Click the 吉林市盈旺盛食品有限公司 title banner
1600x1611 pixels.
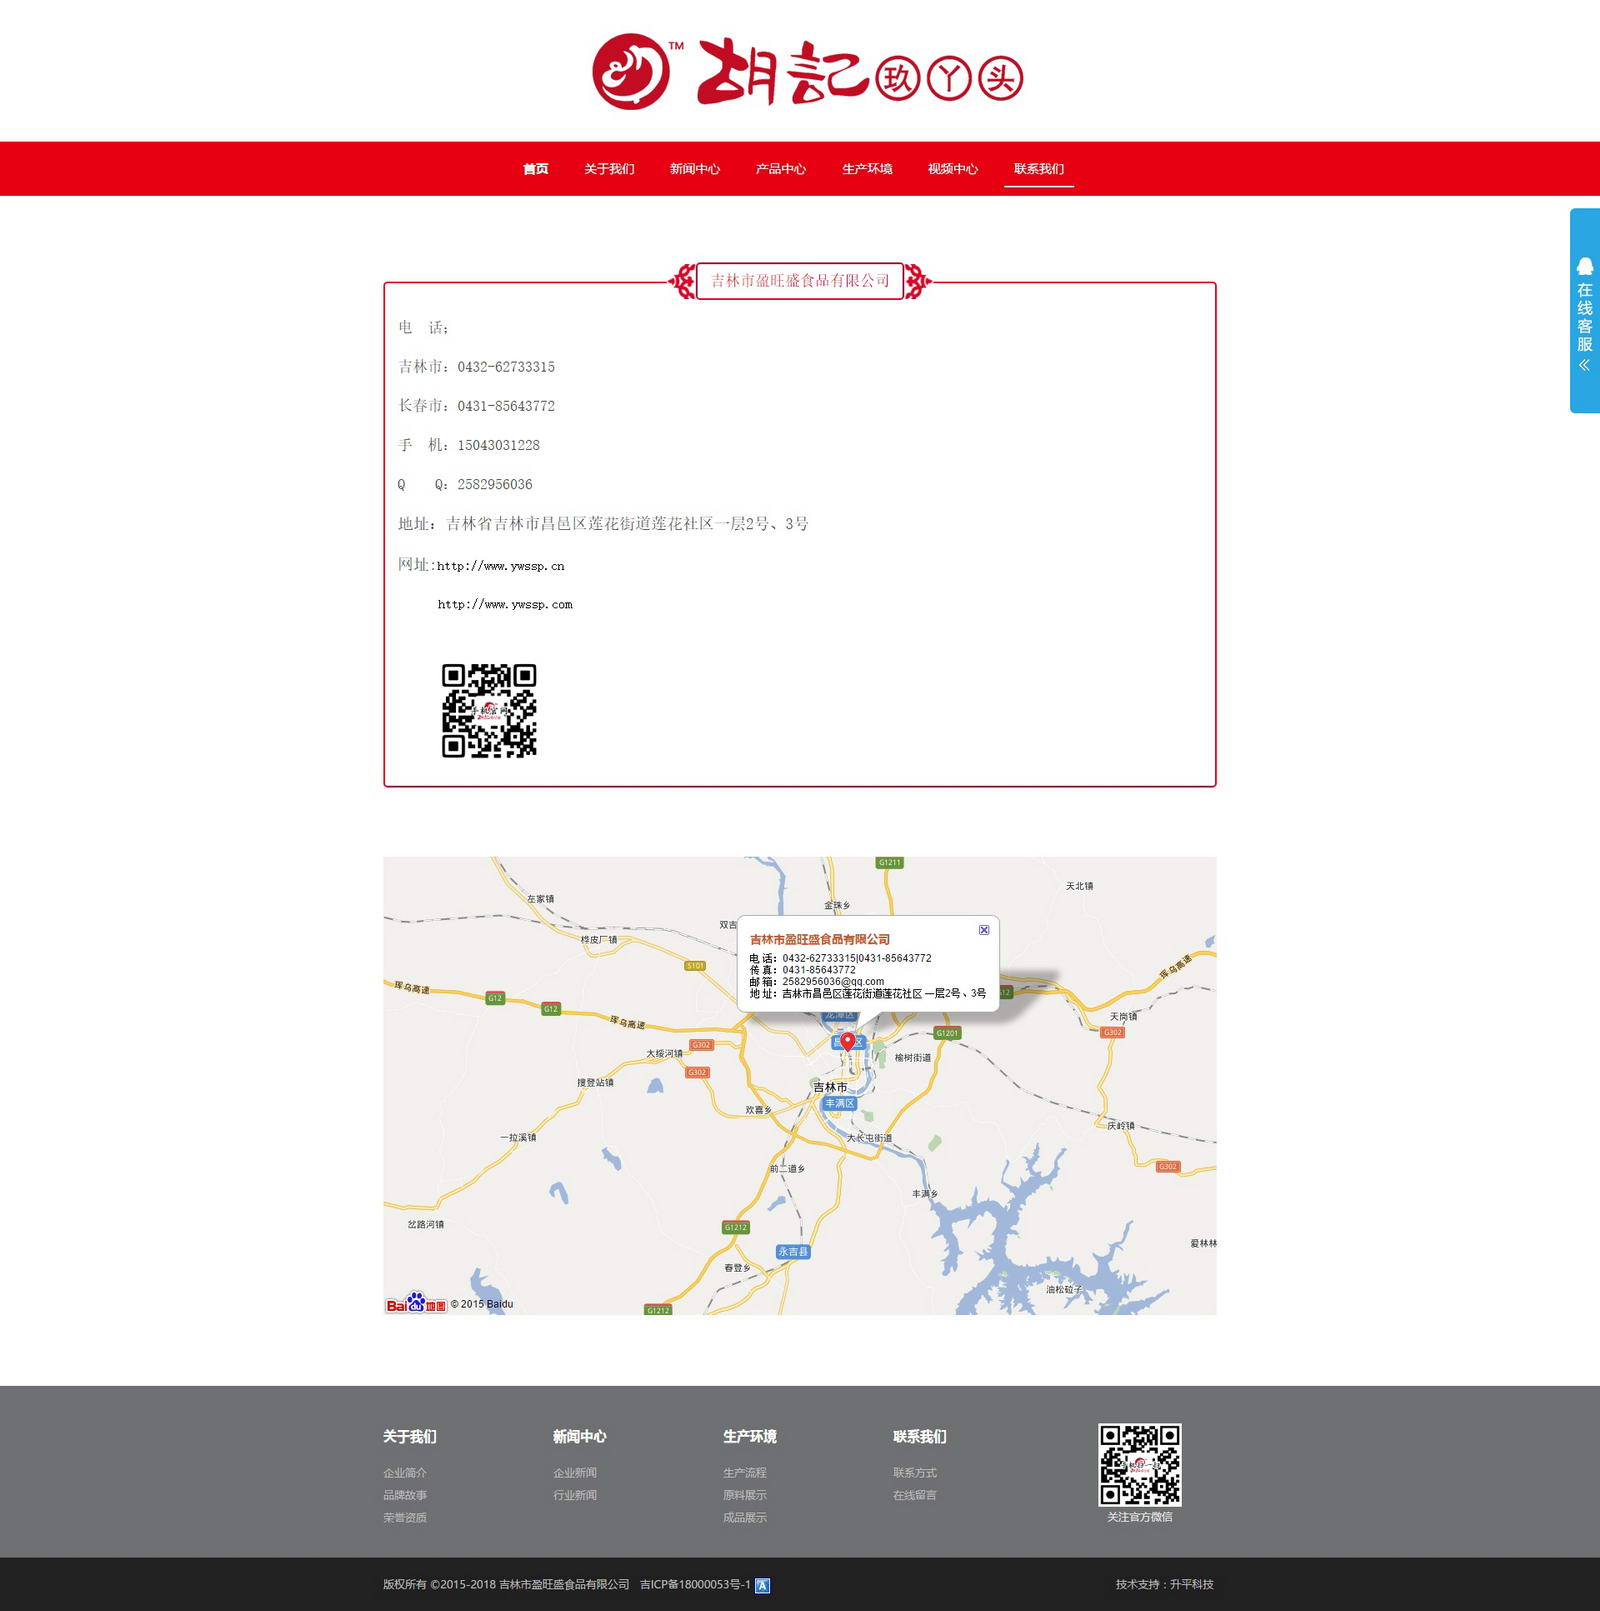pyautogui.click(x=800, y=281)
